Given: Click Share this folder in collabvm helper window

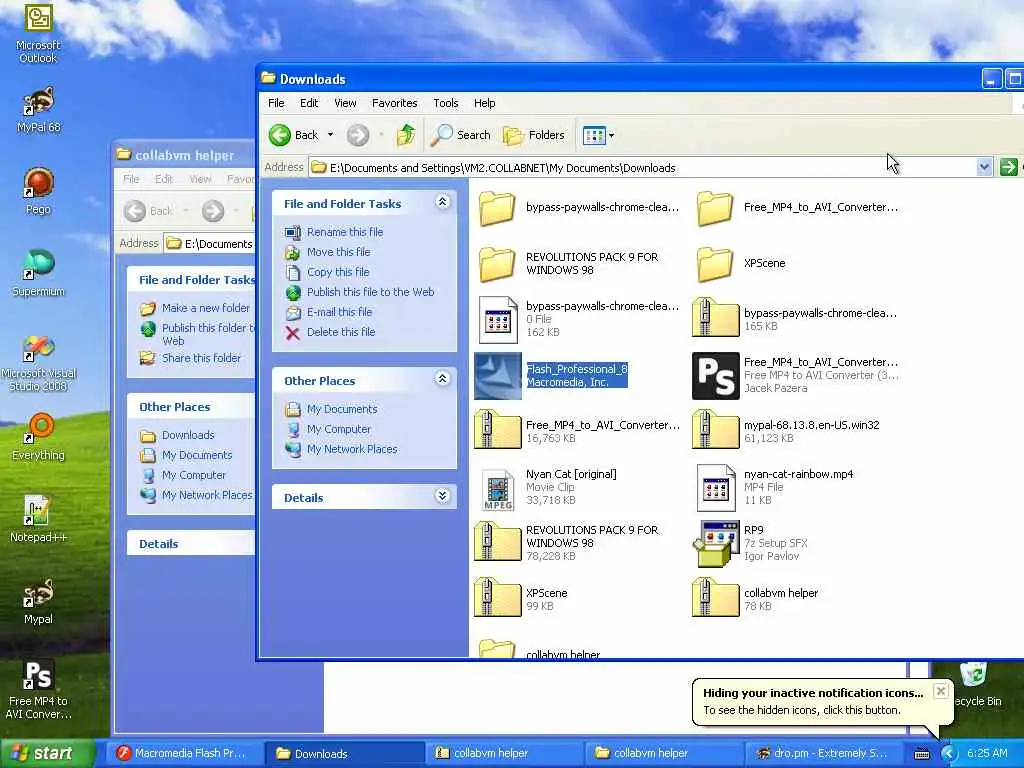Looking at the screenshot, I should point(201,359).
